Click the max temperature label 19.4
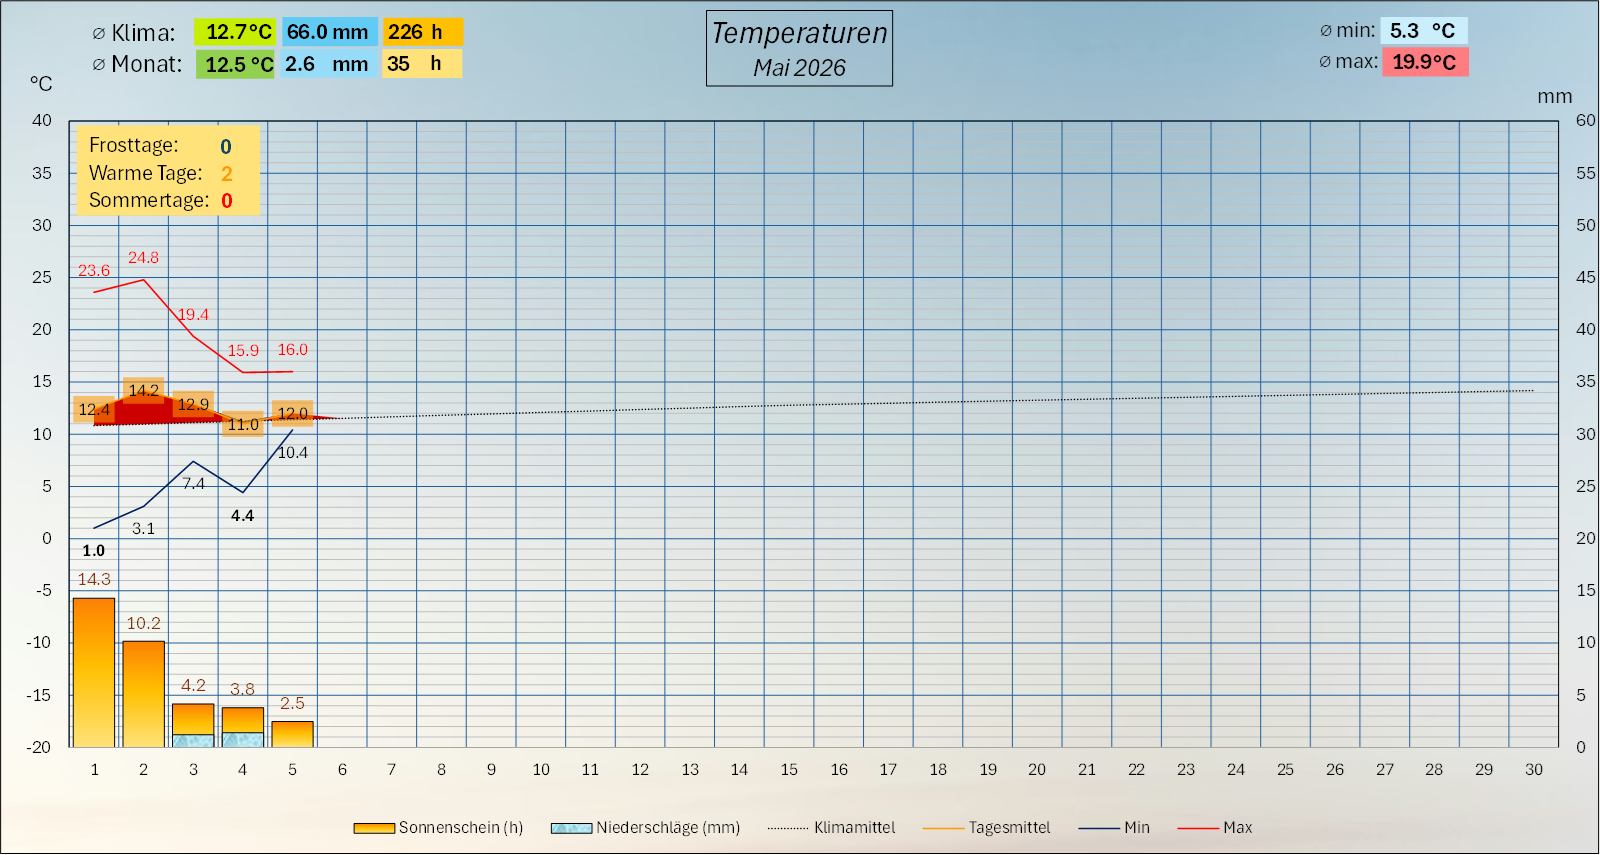This screenshot has height=855, width=1600. [x=193, y=315]
